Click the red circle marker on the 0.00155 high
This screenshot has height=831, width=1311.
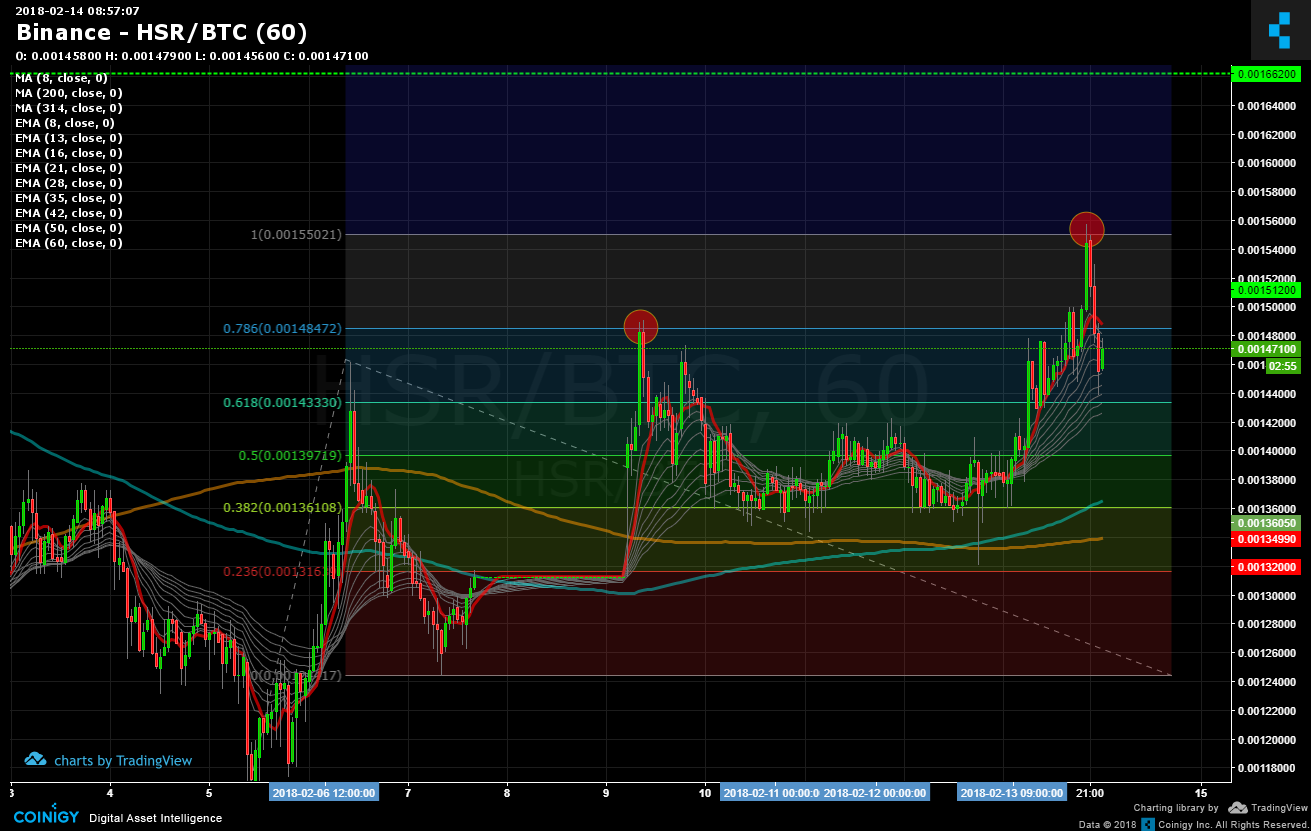point(1086,229)
